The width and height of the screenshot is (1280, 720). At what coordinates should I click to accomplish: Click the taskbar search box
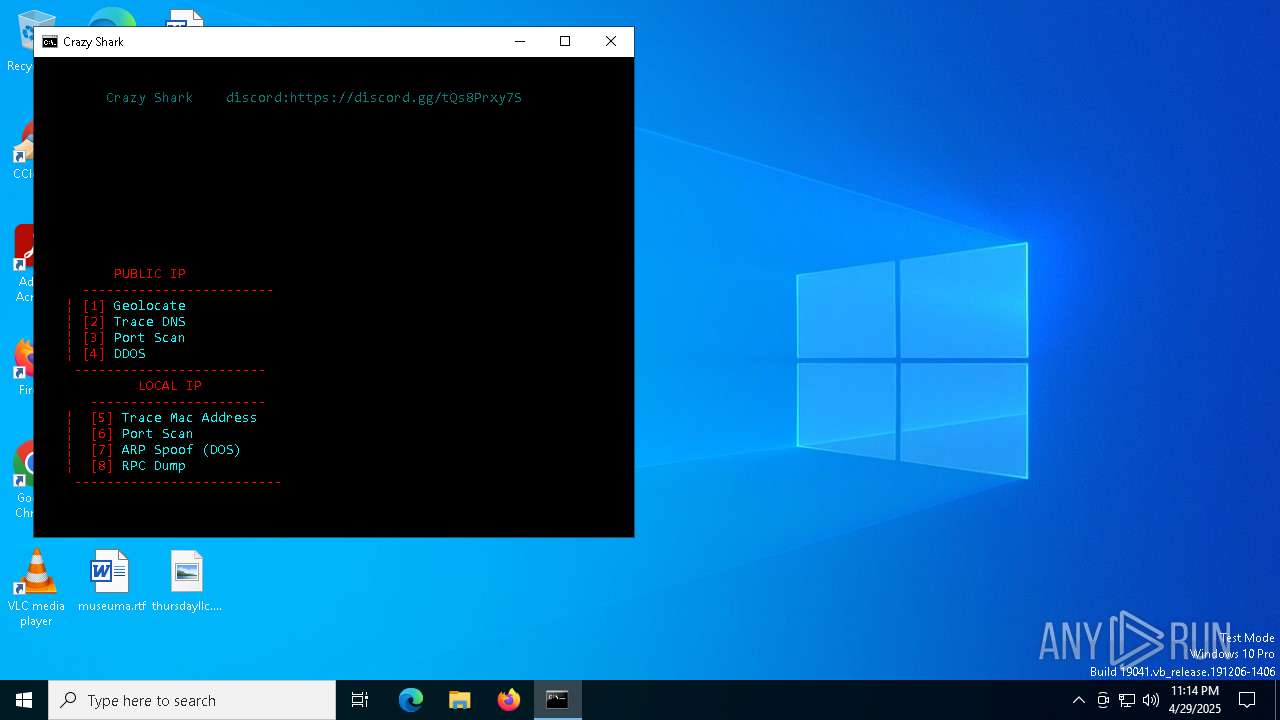[192, 700]
